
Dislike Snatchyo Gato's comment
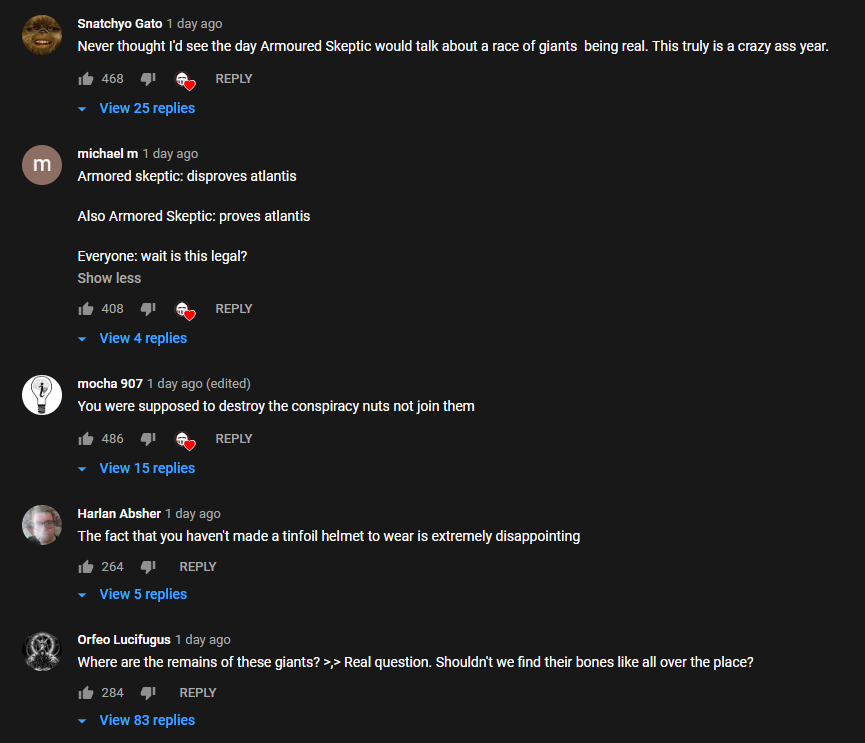[148, 79]
